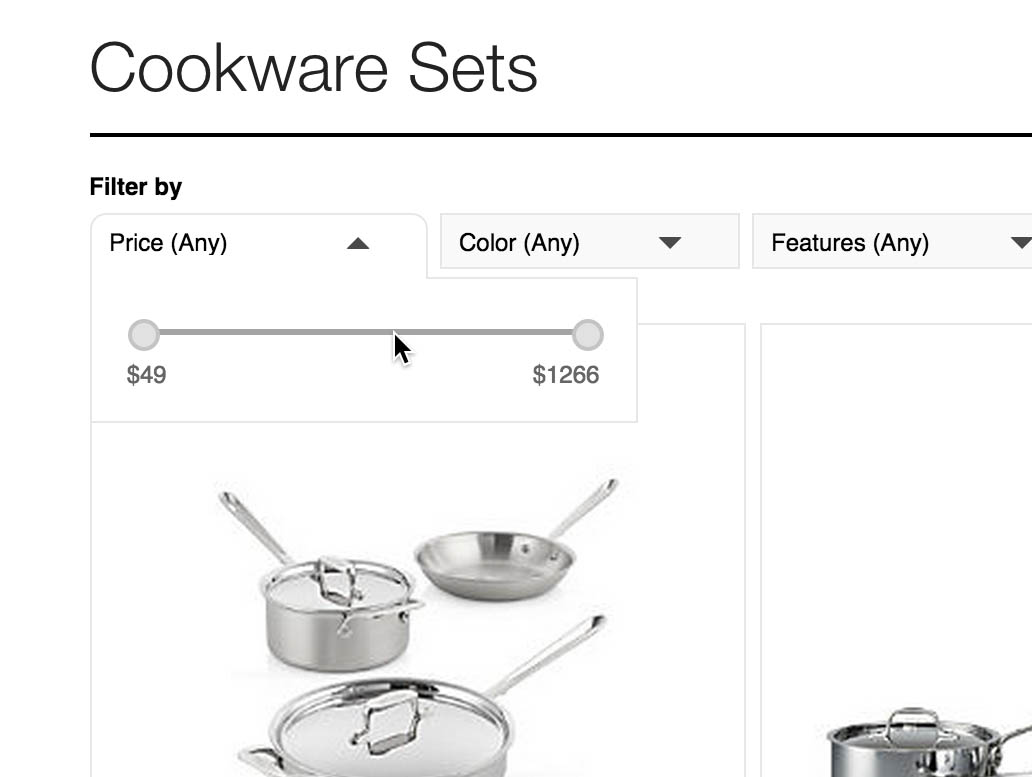Screen dimensions: 1032x777
Task: Open the Features (Any) dropdown
Action: (900, 242)
